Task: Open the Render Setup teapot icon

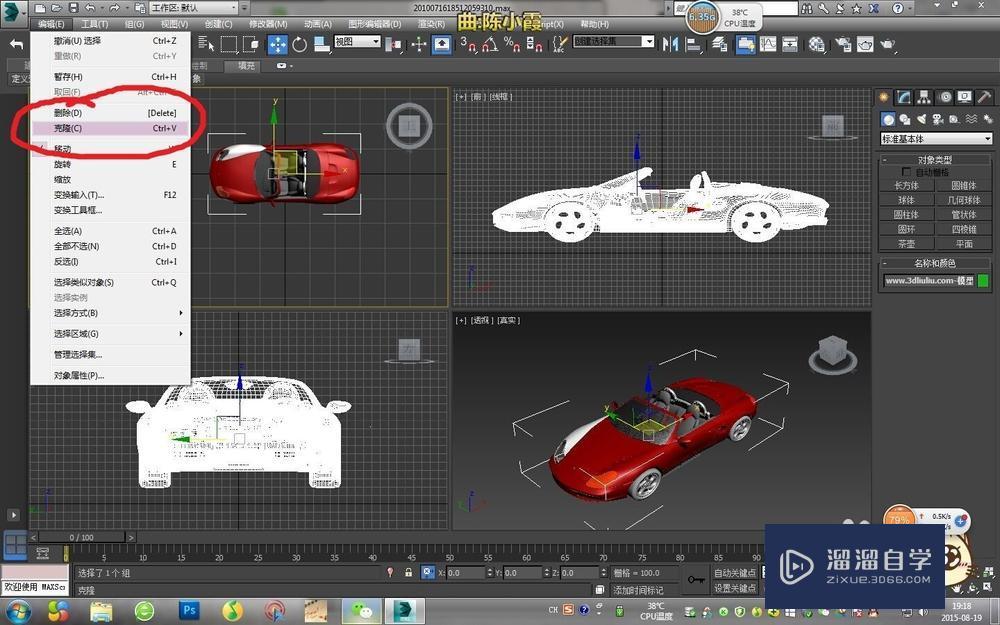Action: click(x=841, y=44)
